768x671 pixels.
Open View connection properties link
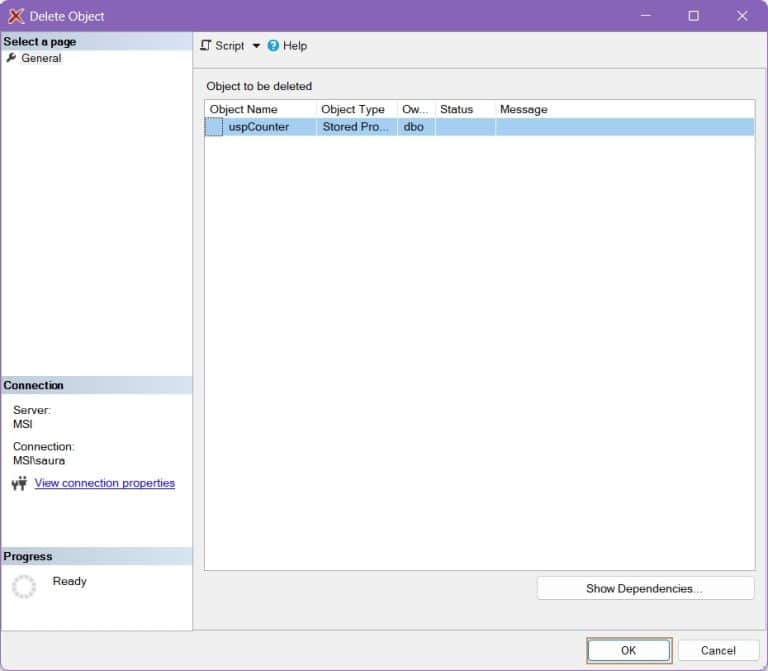coord(105,483)
